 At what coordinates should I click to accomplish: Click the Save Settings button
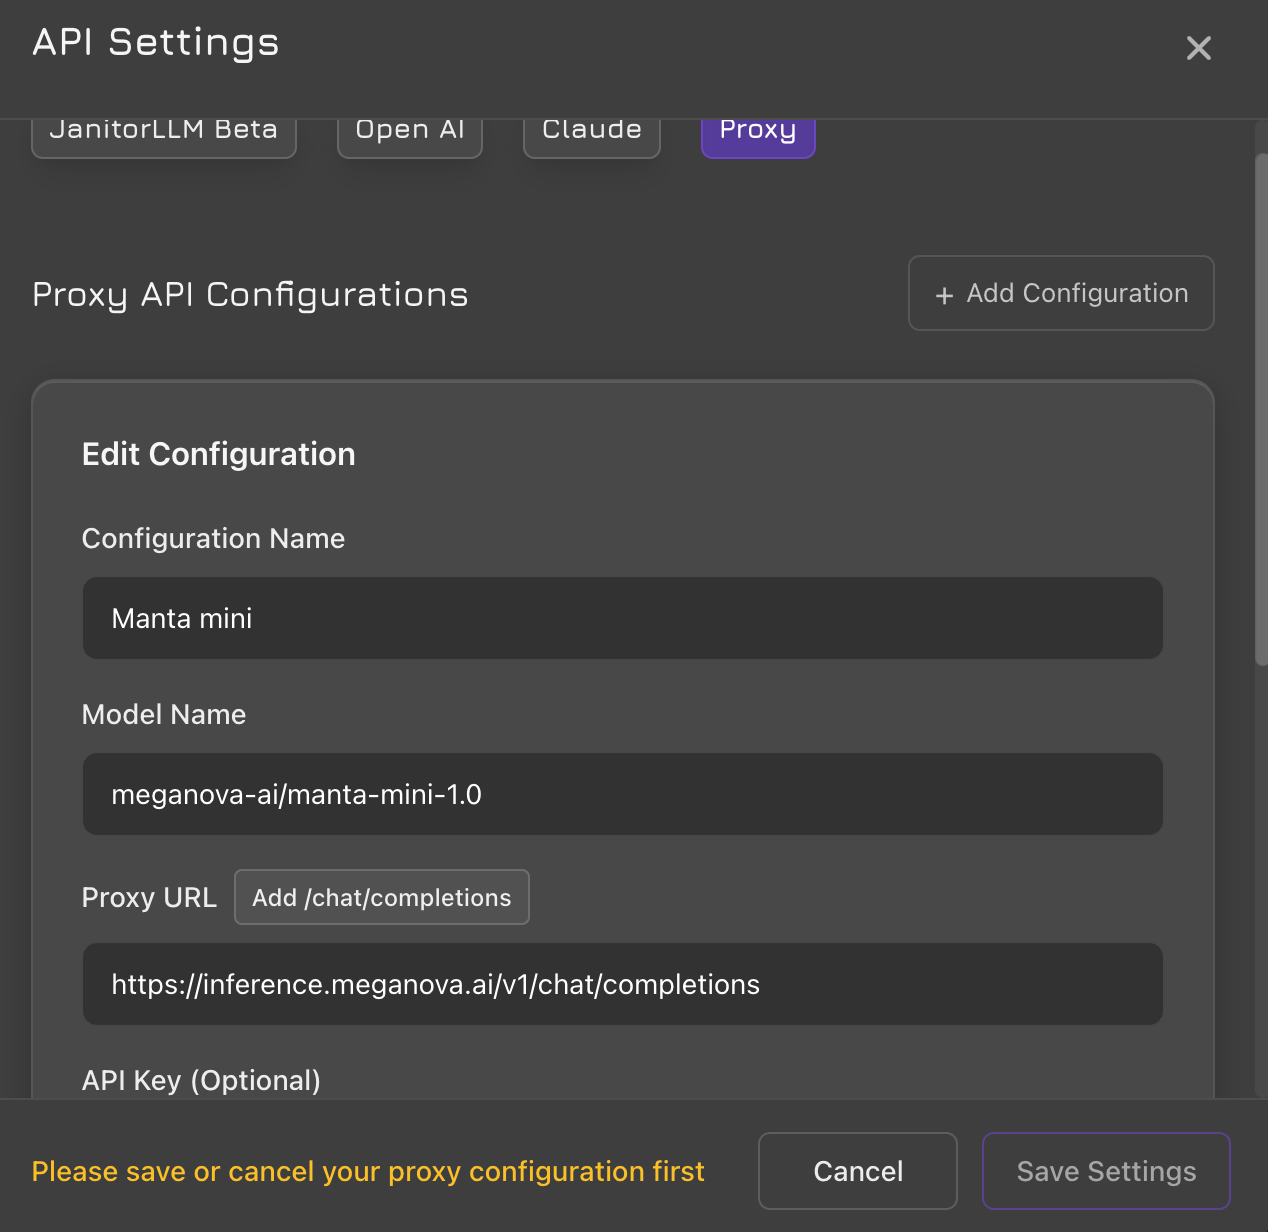point(1106,1171)
